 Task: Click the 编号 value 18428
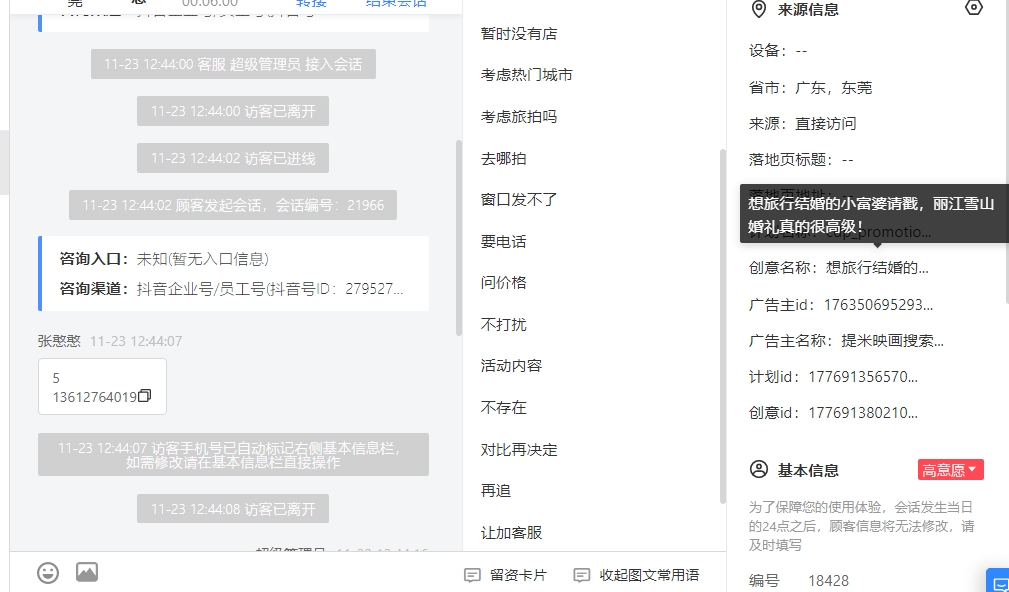tap(828, 581)
